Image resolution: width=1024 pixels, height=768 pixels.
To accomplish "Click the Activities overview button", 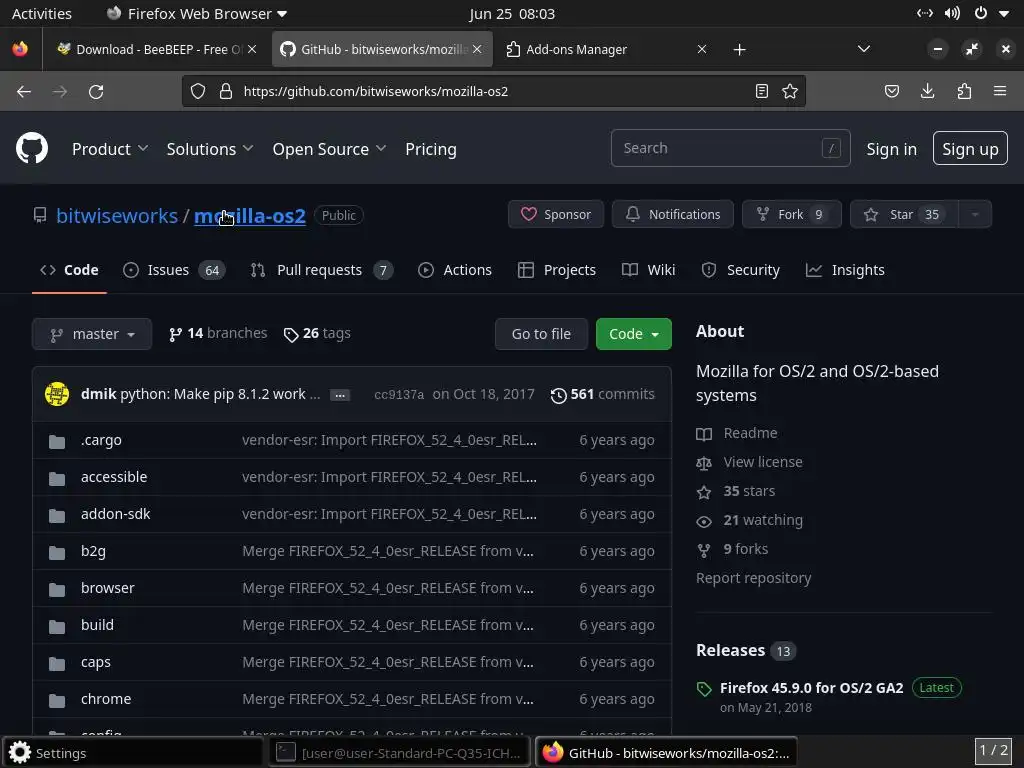I will (x=42, y=14).
